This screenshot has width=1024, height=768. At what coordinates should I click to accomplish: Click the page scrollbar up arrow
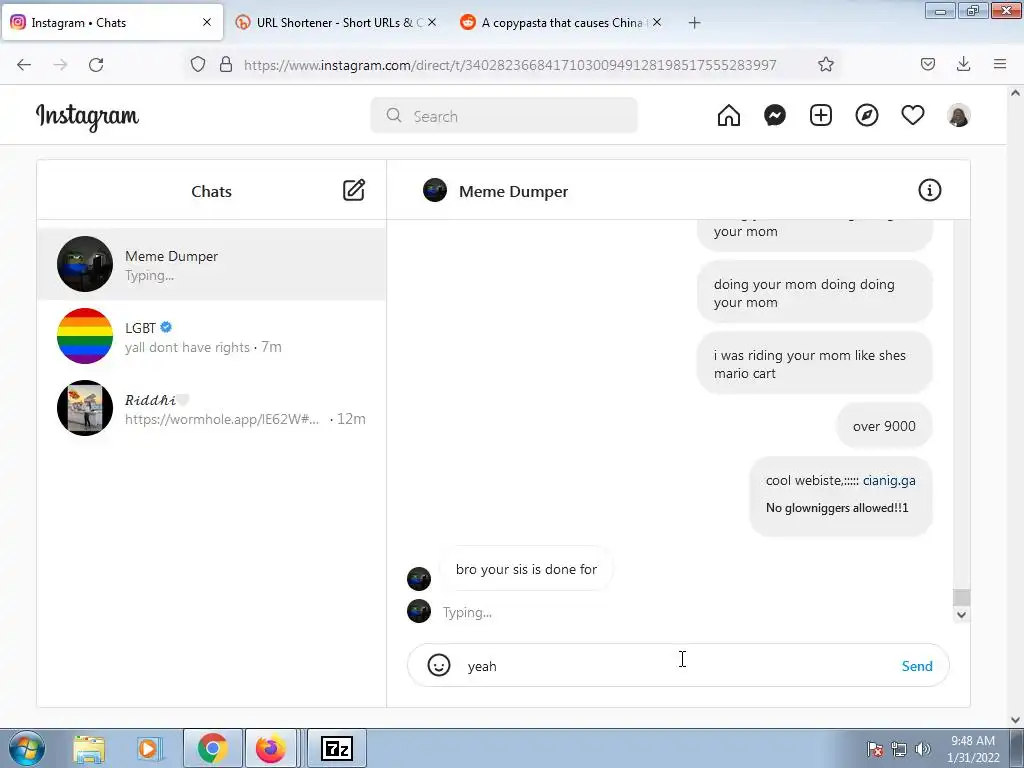click(1015, 93)
